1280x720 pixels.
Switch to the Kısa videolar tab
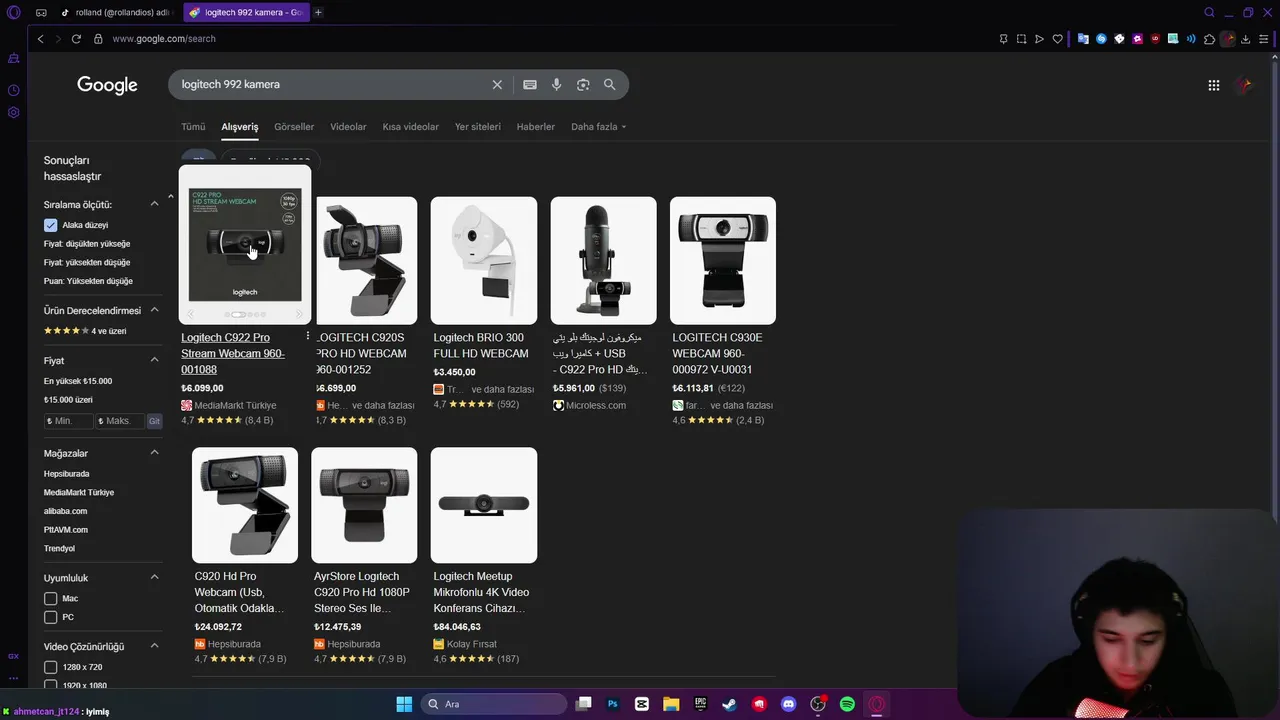(410, 127)
